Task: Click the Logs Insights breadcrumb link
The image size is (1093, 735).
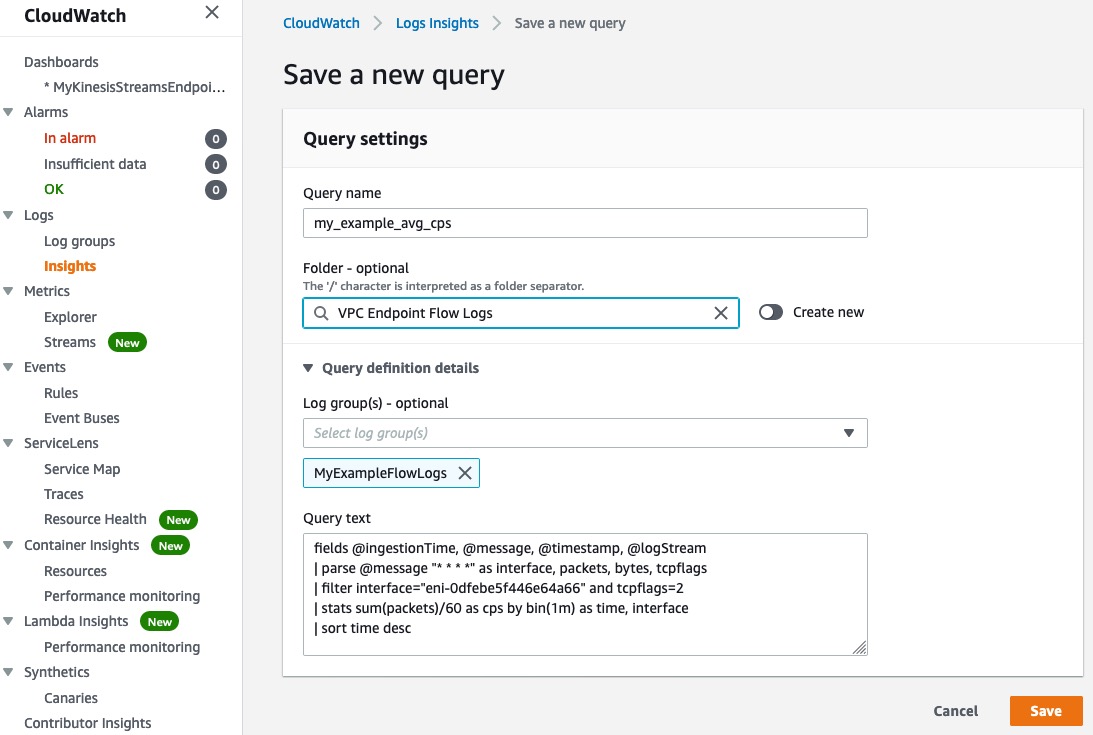Action: [437, 23]
